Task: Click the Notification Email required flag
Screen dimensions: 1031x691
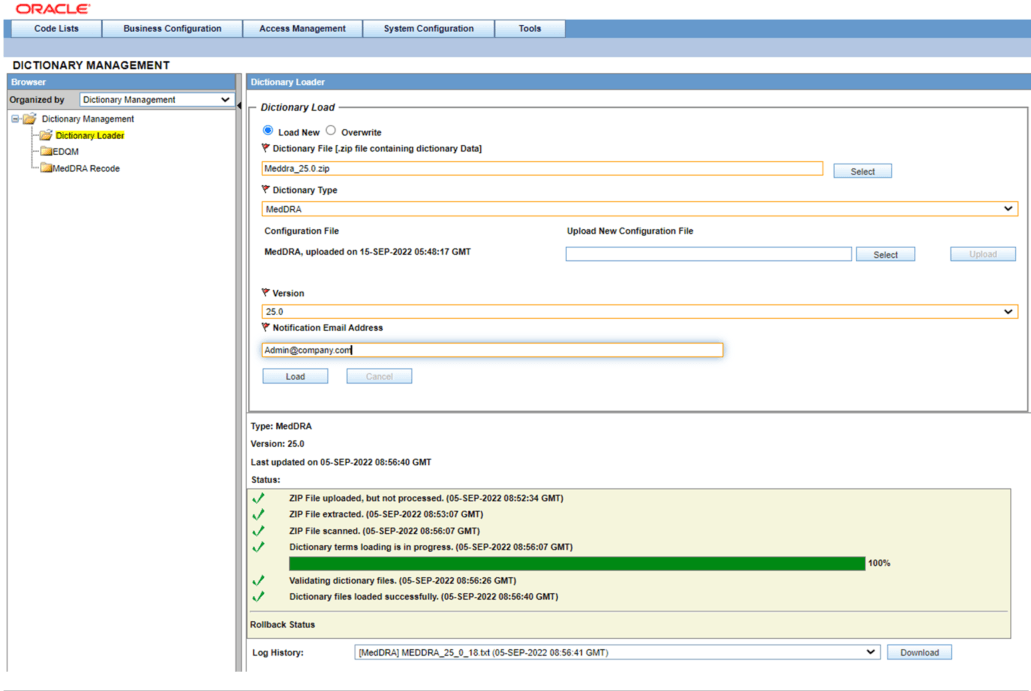Action: tap(266, 327)
